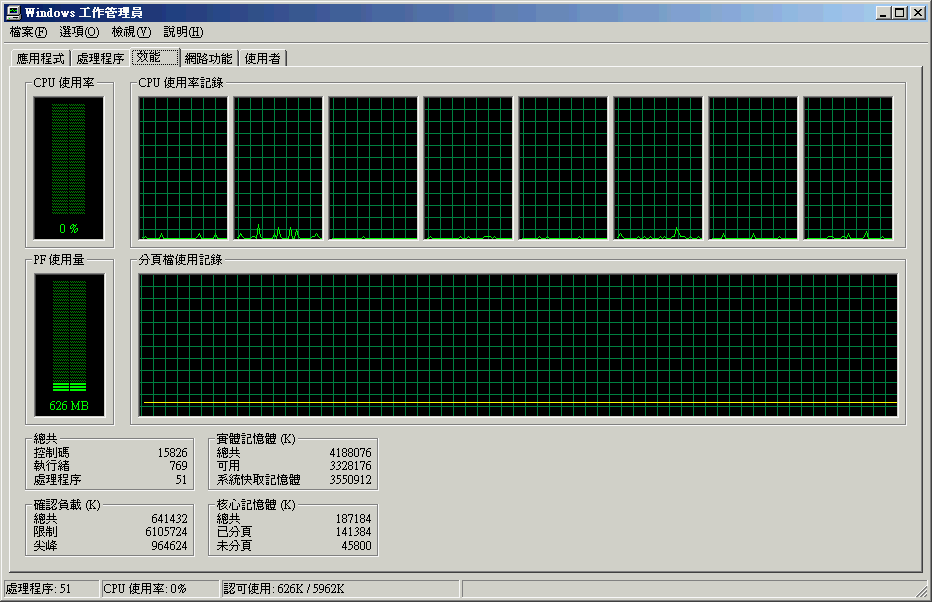The height and width of the screenshot is (602, 932).
Task: Click the 處理程序 value 51 under 總共
Action: coord(181,480)
